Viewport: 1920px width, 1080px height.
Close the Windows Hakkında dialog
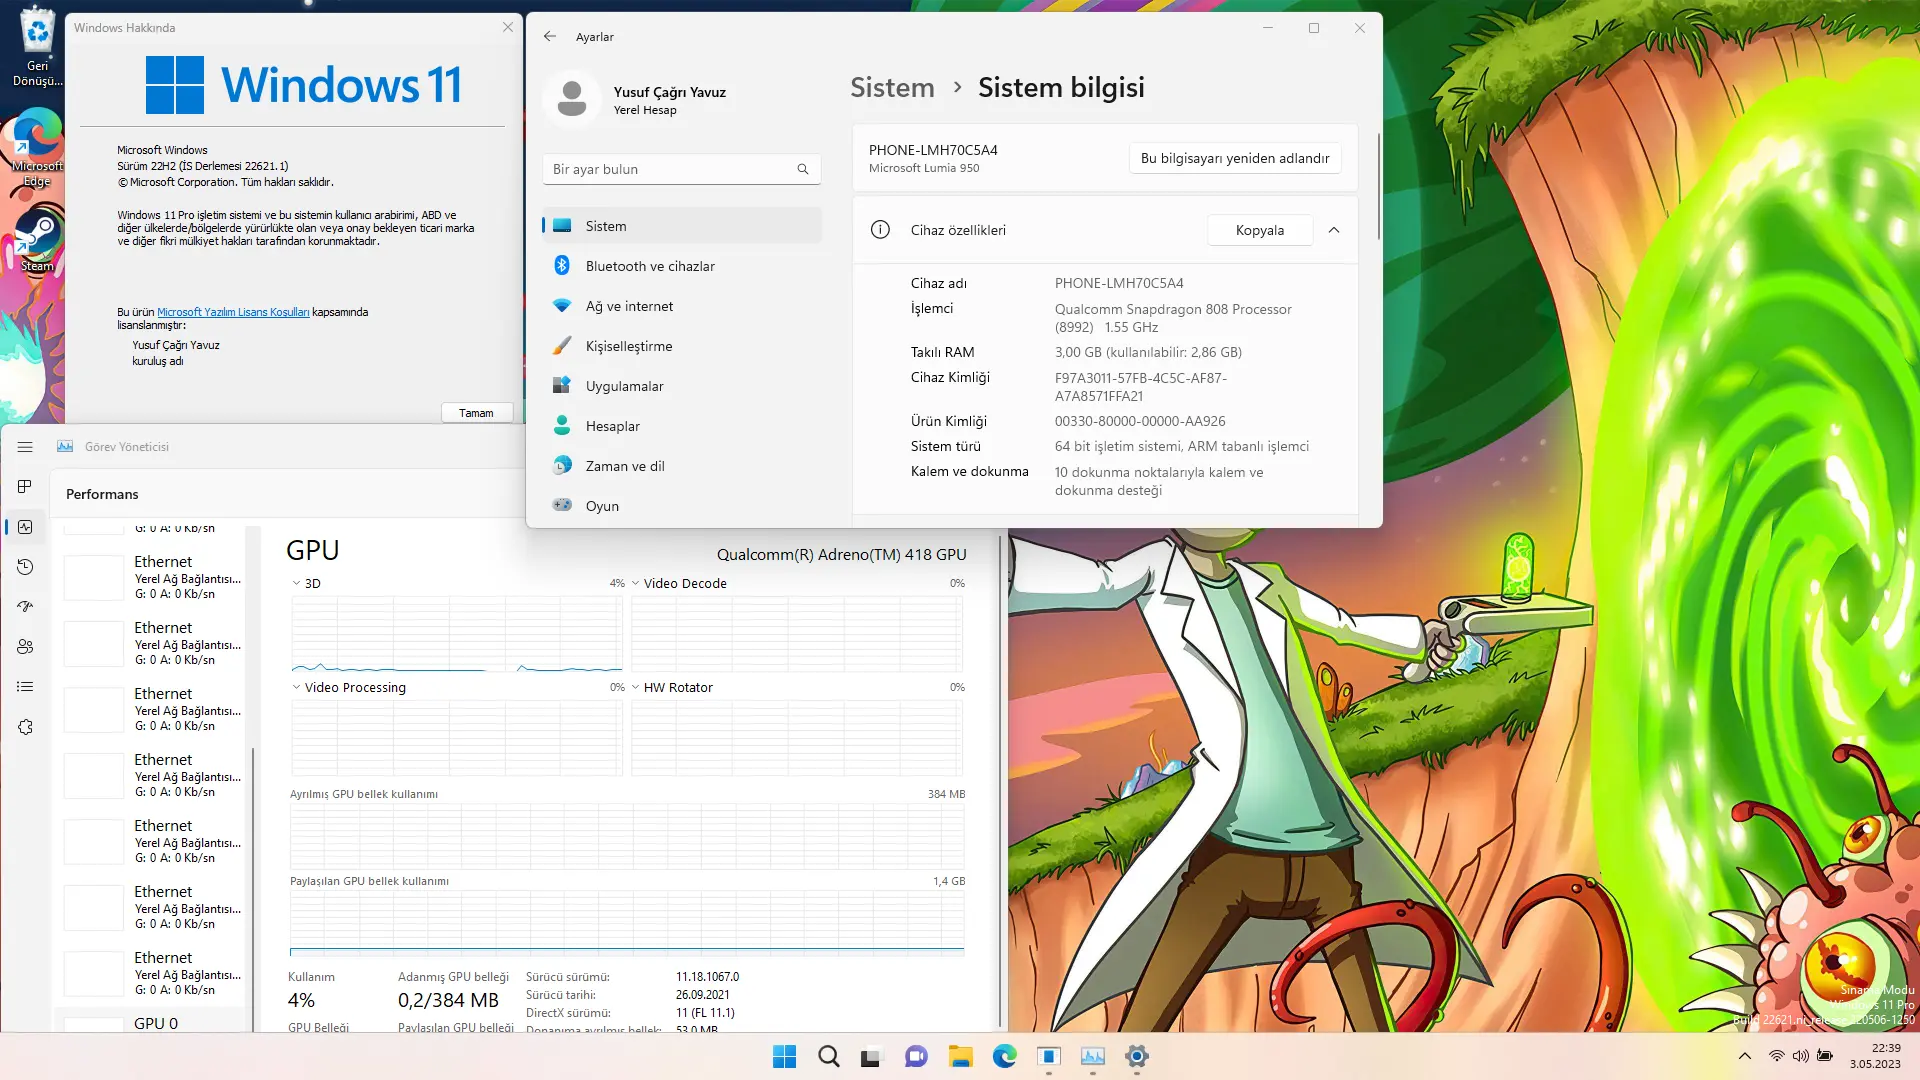[508, 27]
